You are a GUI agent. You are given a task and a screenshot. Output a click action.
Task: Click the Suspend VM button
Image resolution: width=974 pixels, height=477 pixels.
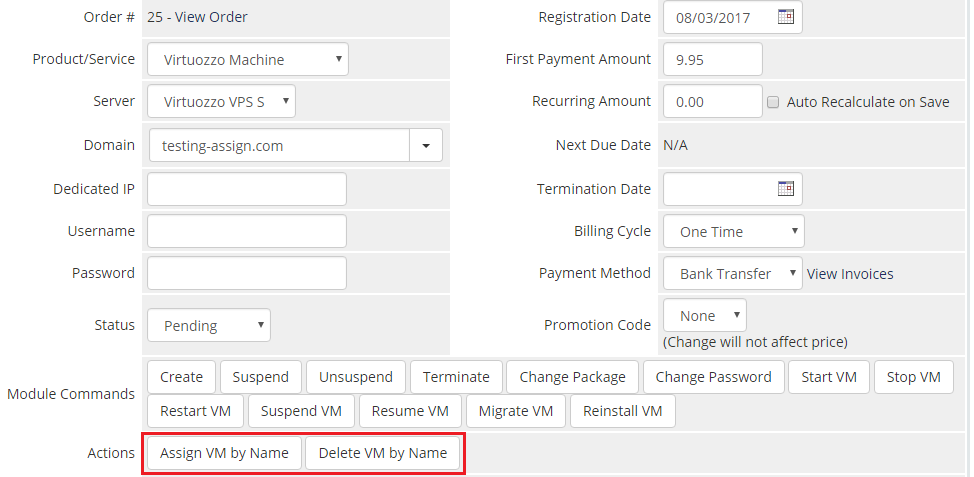click(301, 411)
